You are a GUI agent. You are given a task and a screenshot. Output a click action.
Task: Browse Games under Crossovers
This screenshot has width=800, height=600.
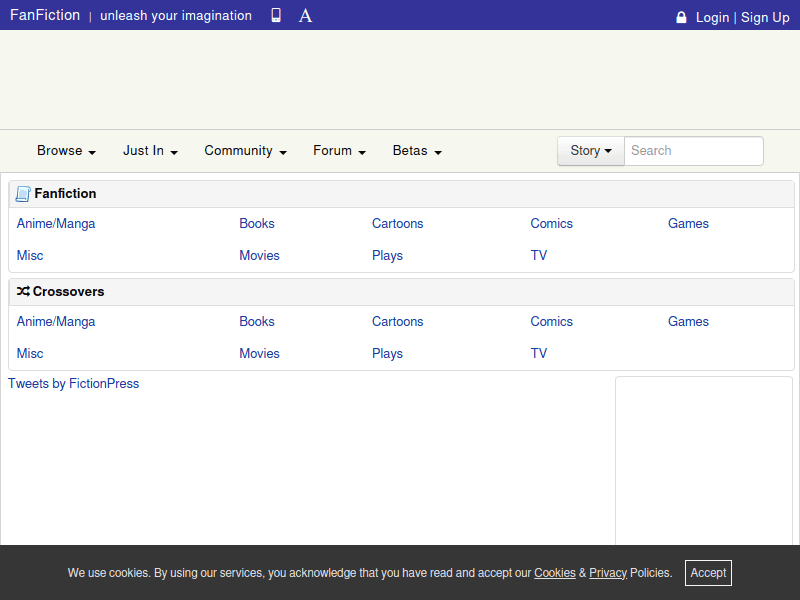[x=688, y=322]
